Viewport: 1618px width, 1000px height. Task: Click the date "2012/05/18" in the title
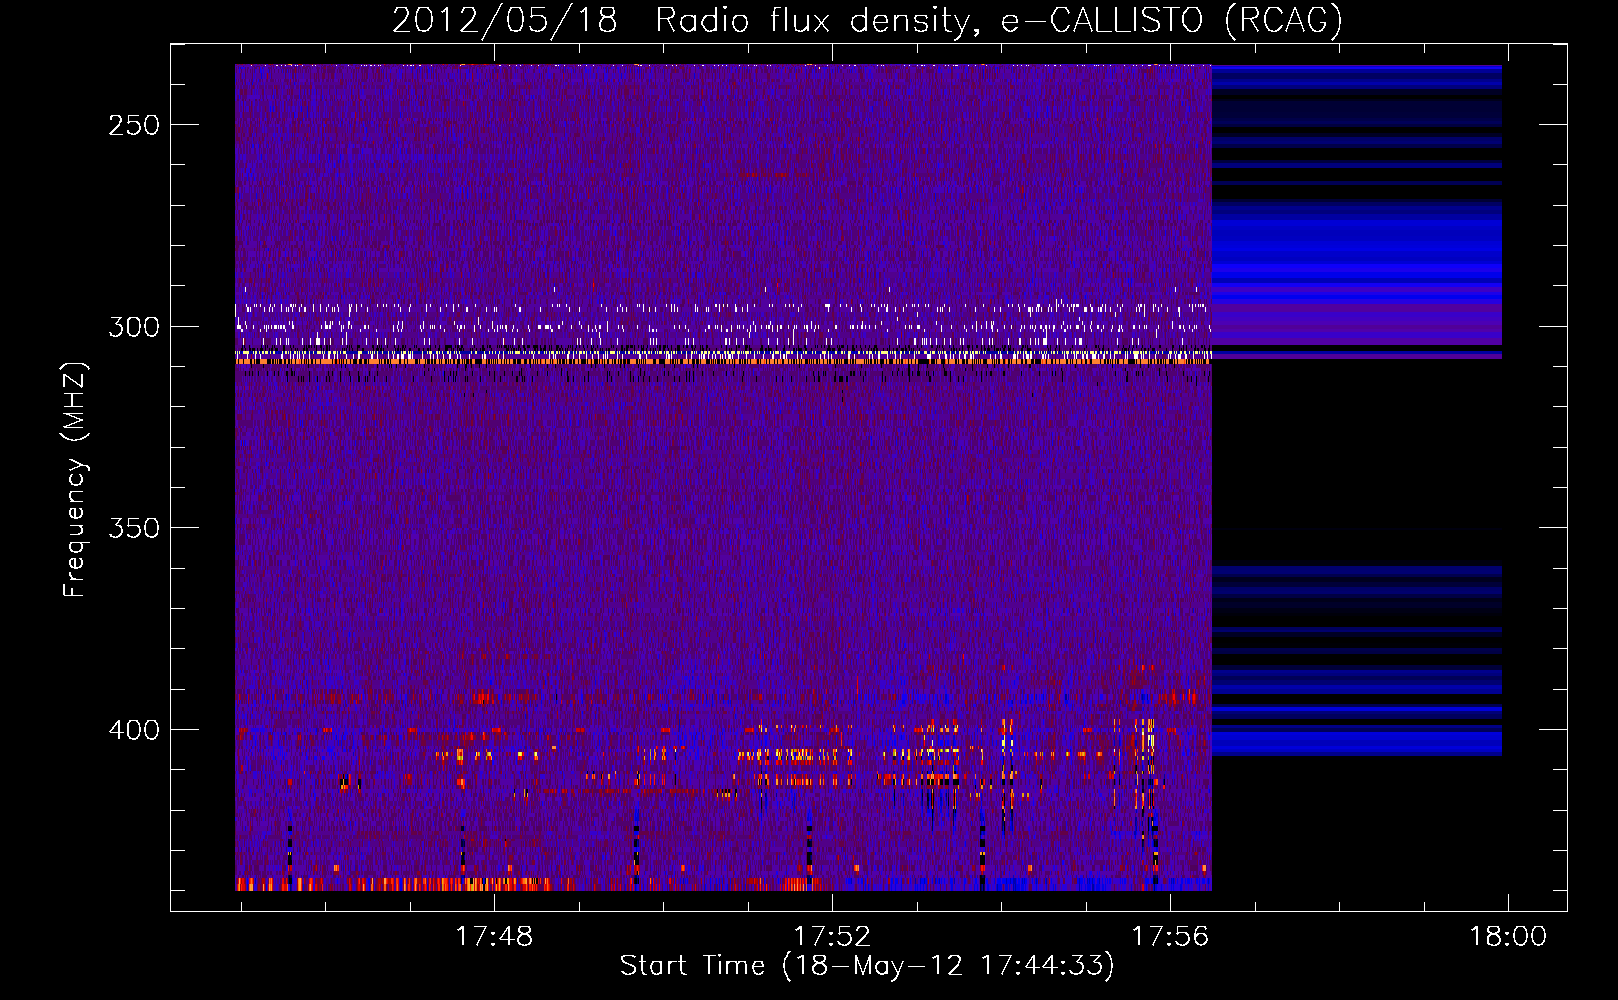tap(504, 20)
